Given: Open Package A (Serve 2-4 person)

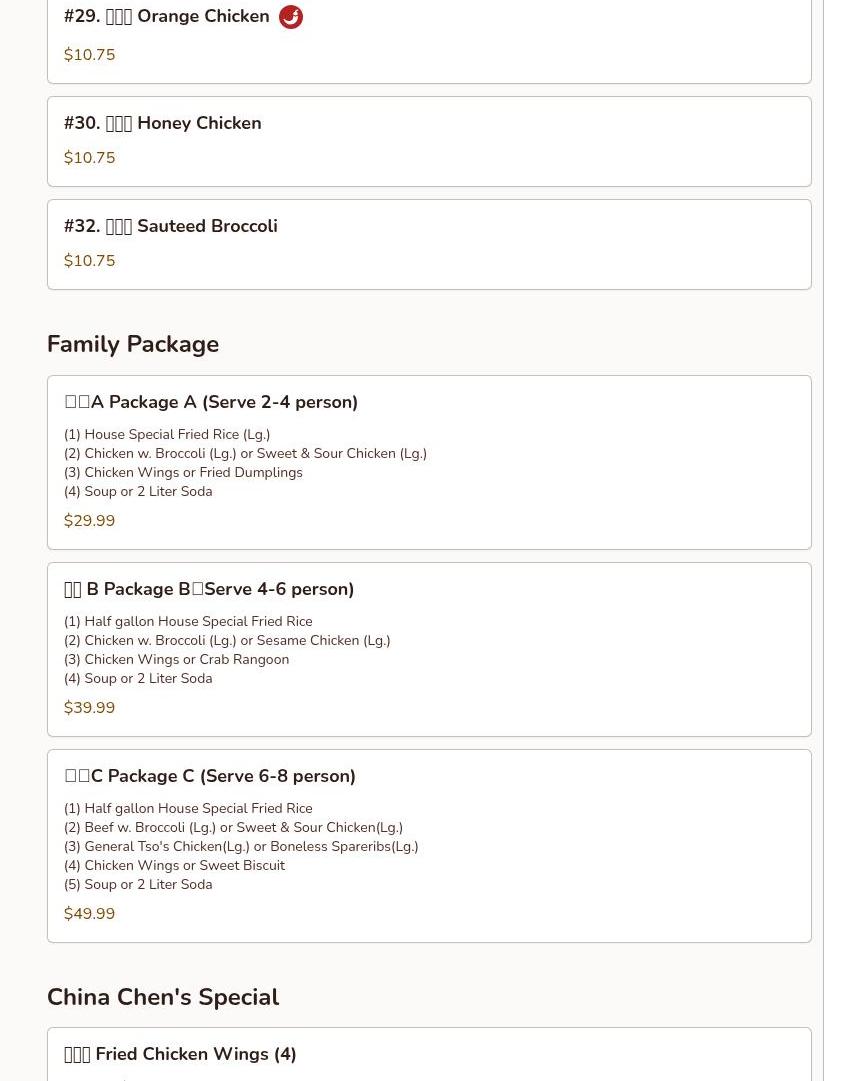Looking at the screenshot, I should coord(211,402).
